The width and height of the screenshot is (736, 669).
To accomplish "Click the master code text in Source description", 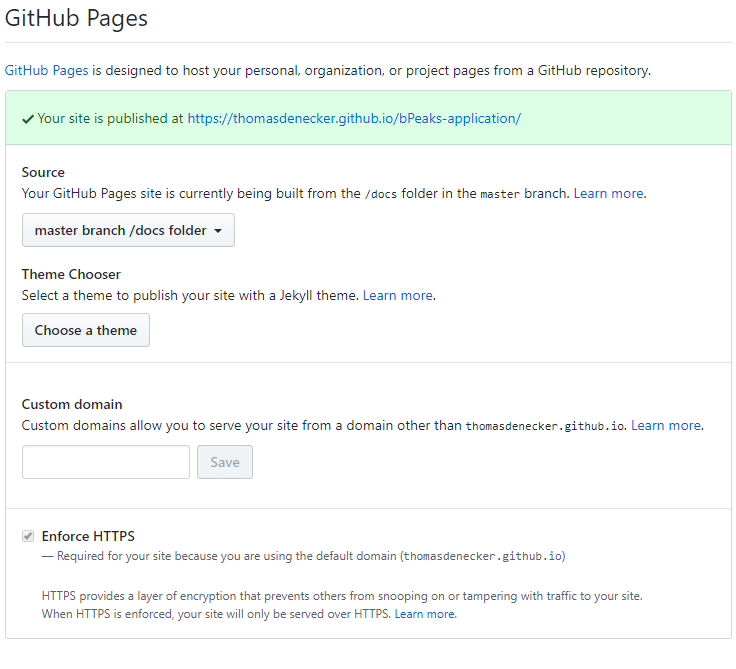I will 500,194.
